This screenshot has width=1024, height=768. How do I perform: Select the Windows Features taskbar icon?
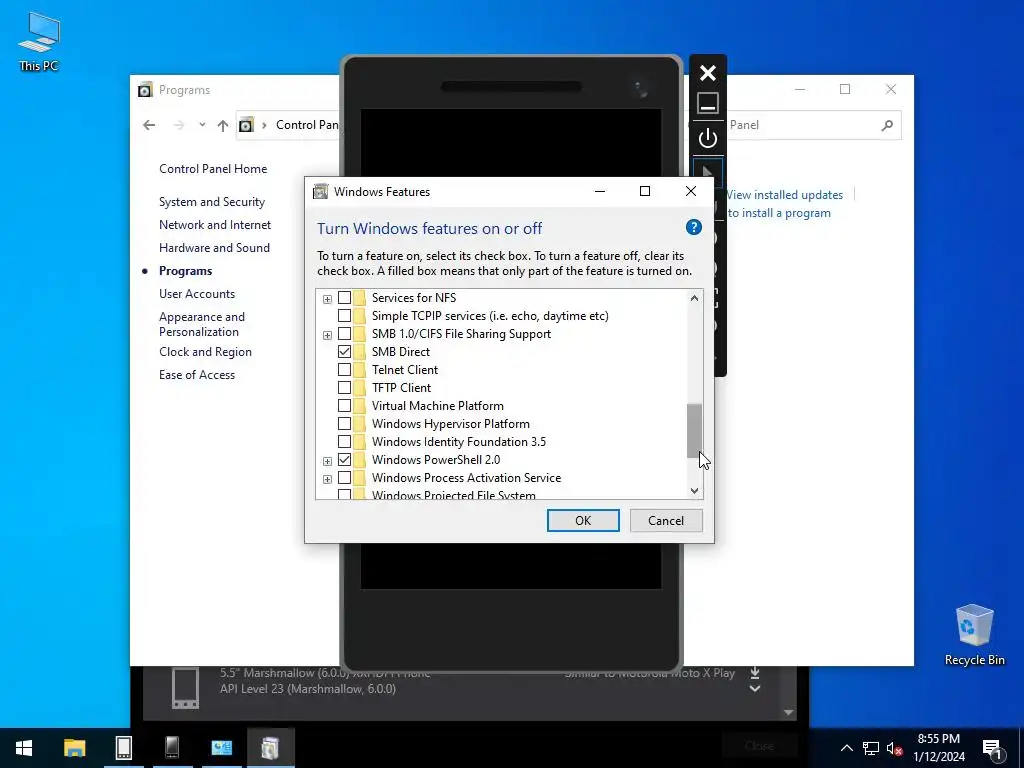[x=270, y=748]
